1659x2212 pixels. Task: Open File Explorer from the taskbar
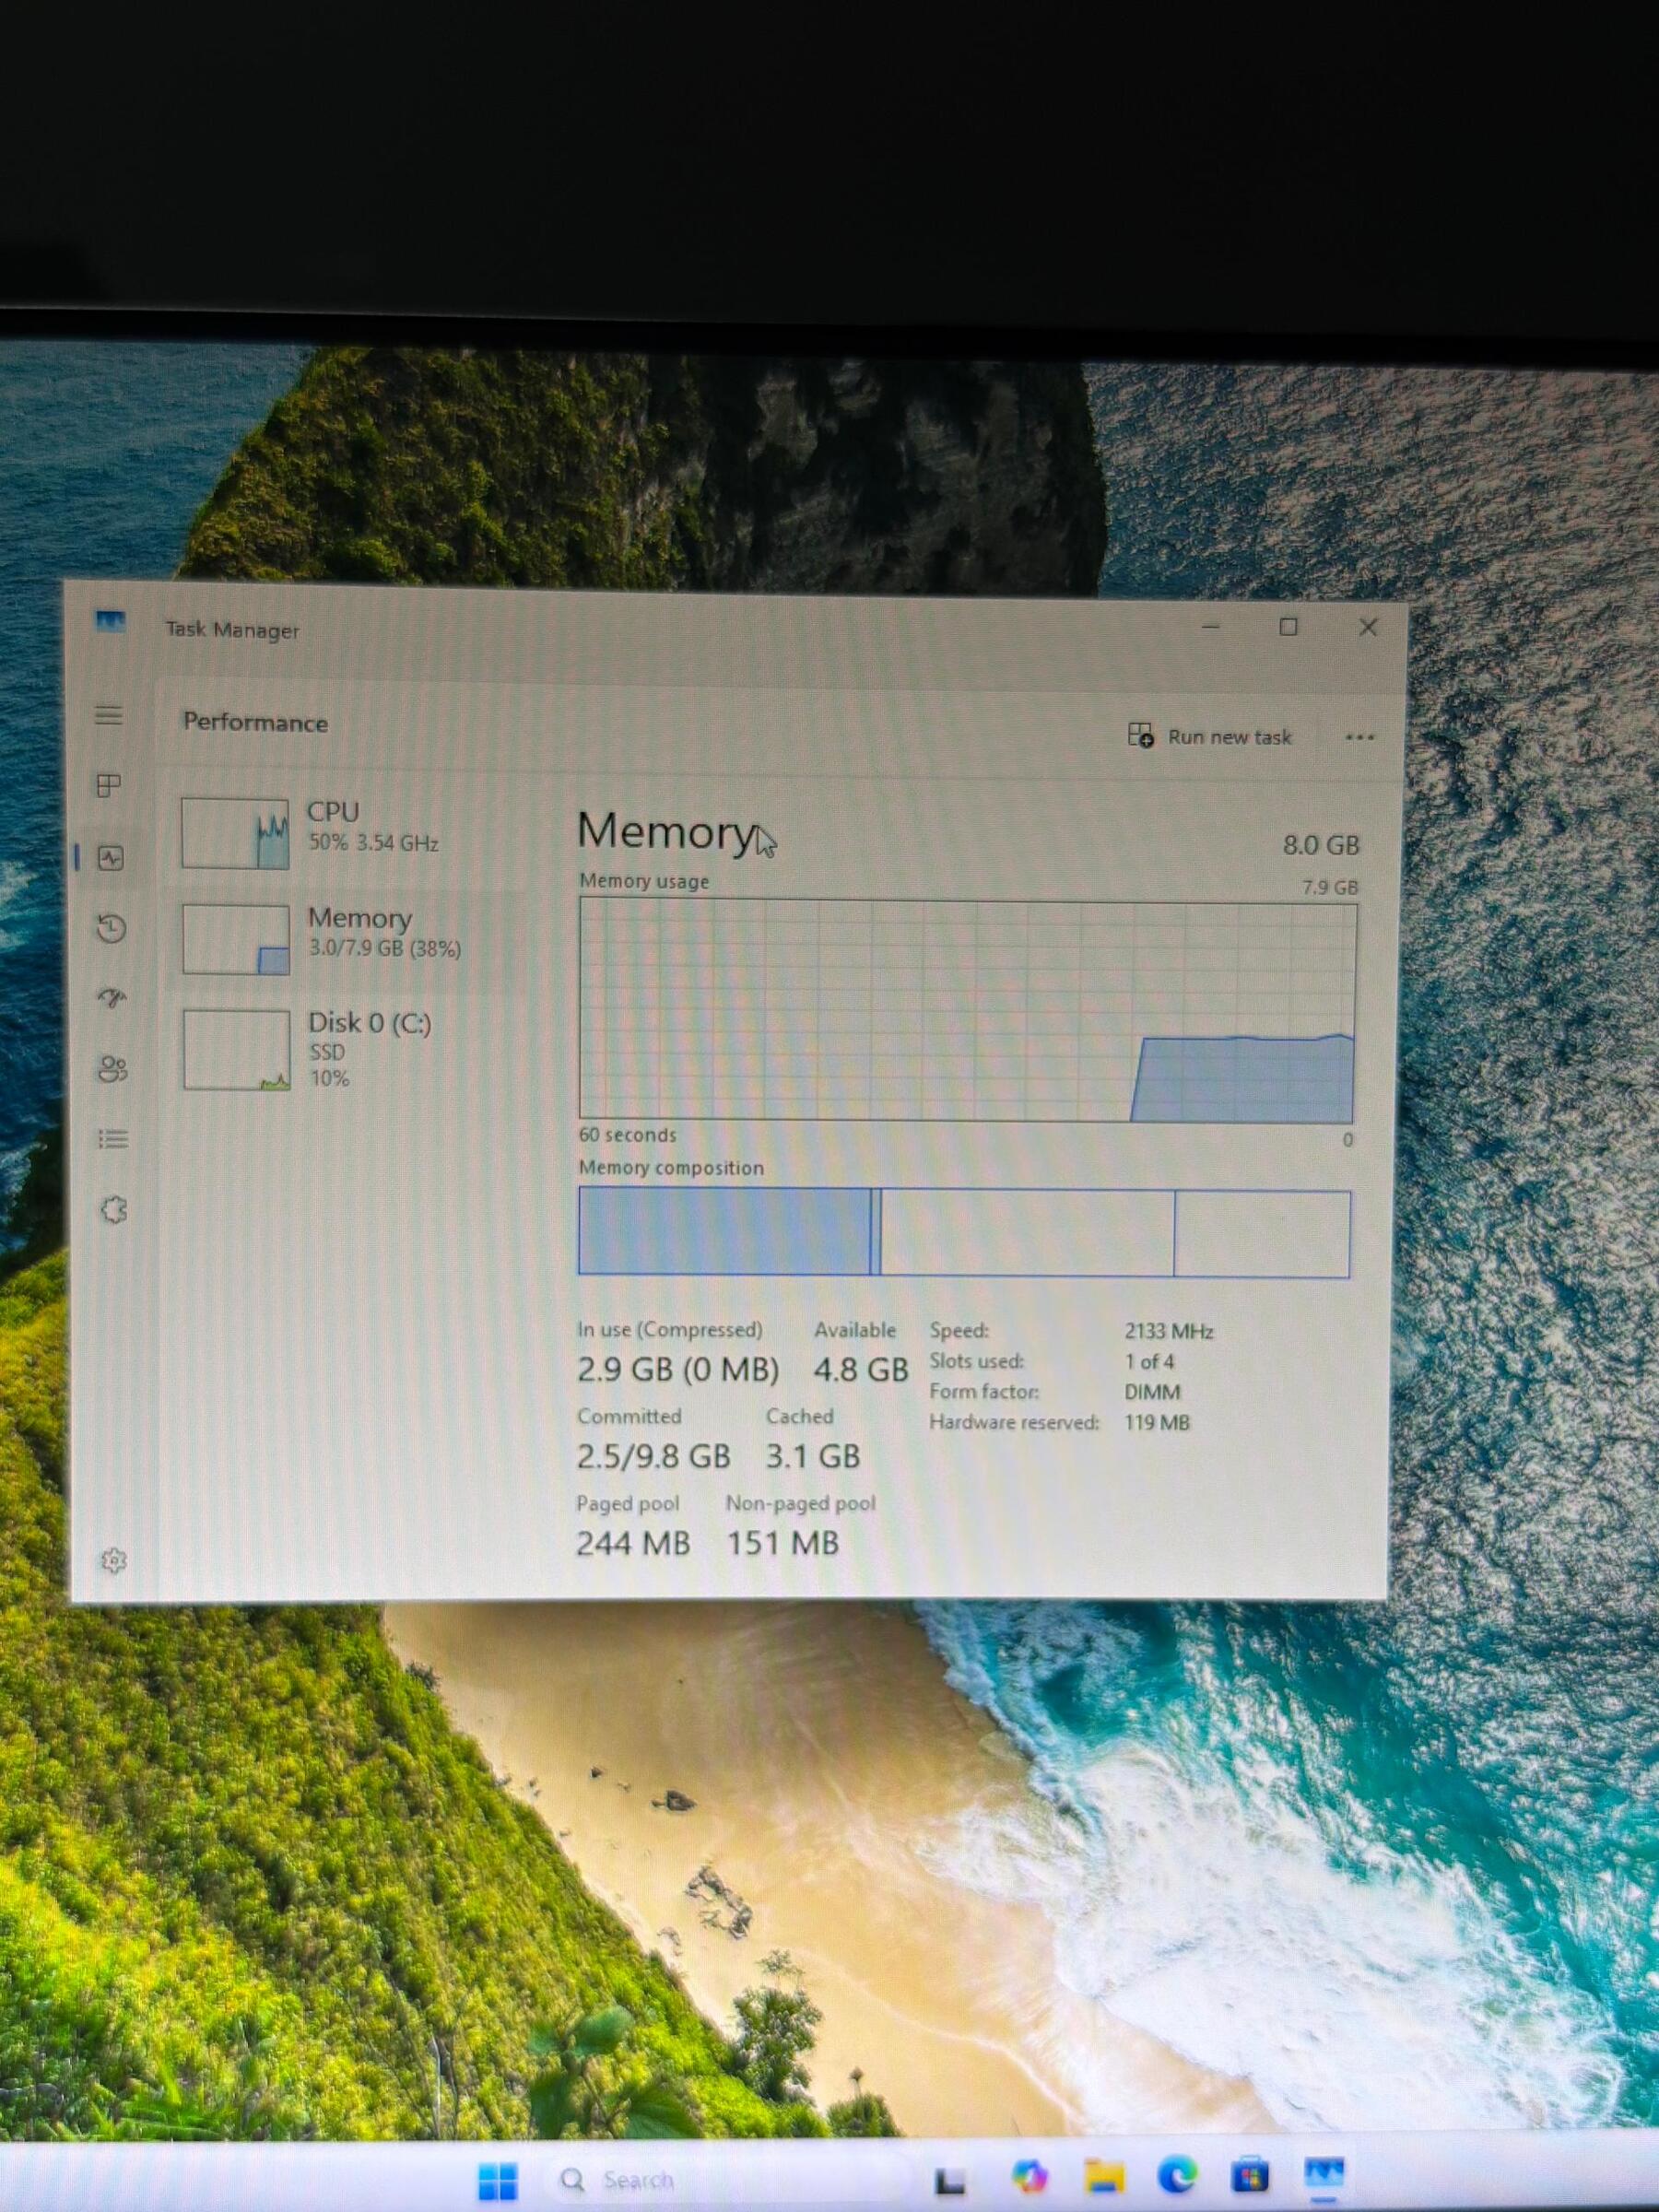(x=1103, y=2176)
